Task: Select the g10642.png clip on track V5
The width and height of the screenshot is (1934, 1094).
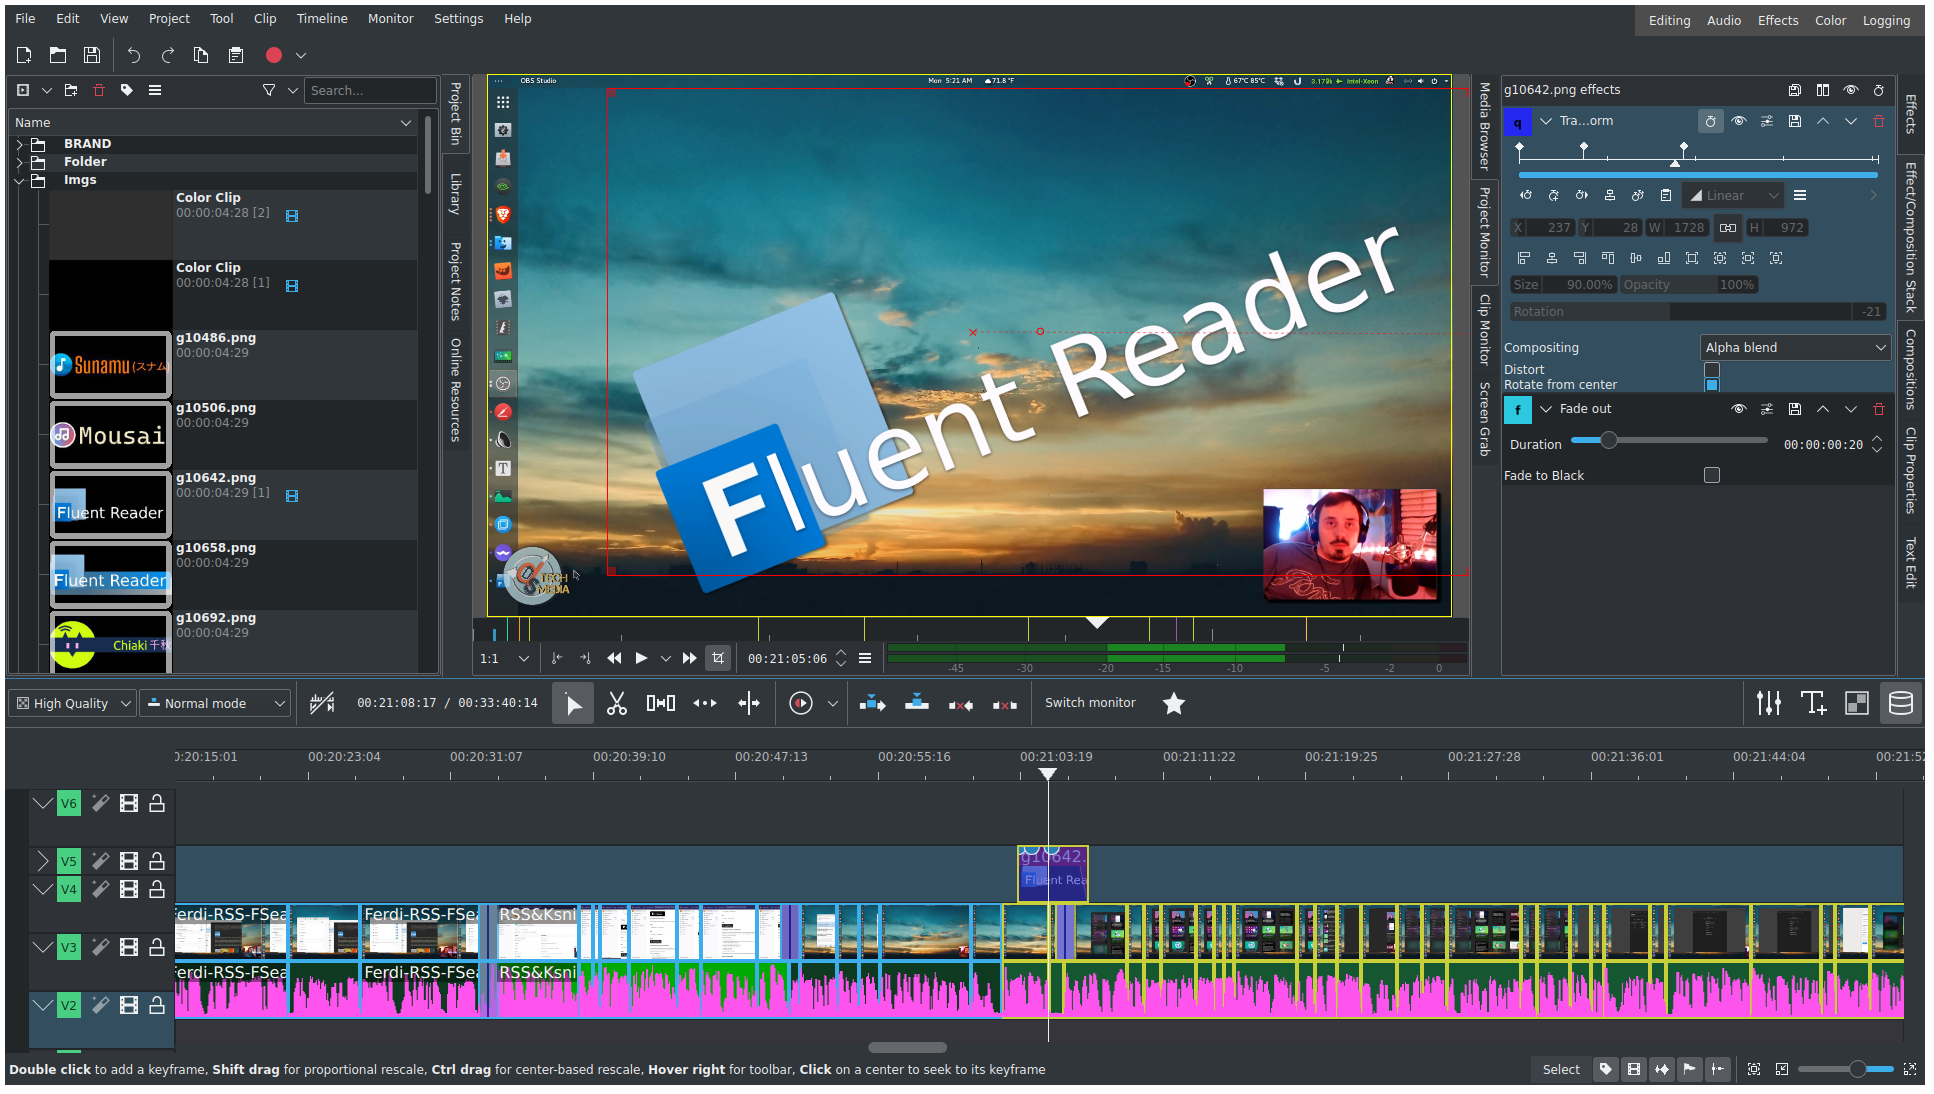Action: coord(1053,874)
